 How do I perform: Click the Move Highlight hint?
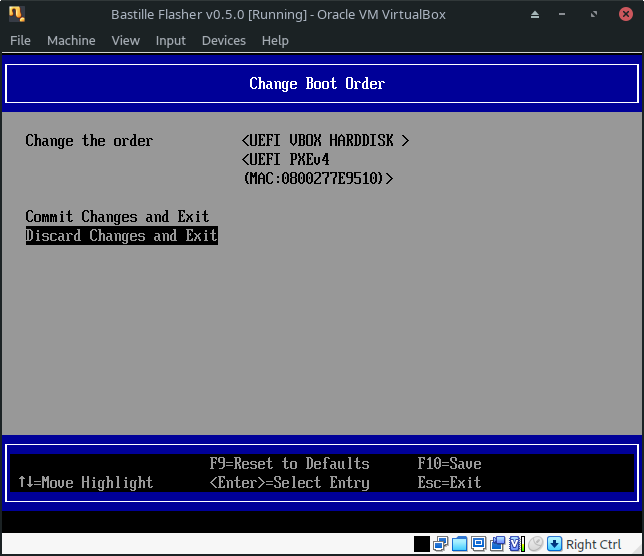click(x=85, y=482)
